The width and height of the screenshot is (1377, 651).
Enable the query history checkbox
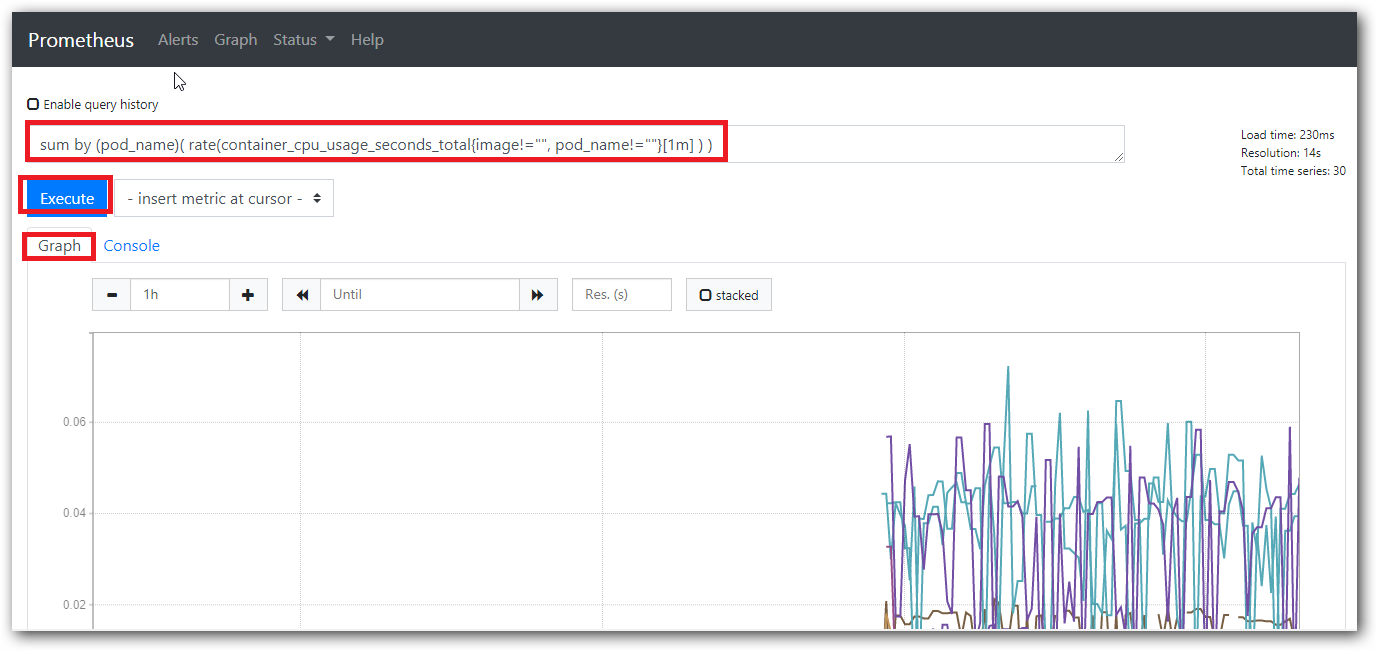pos(33,104)
